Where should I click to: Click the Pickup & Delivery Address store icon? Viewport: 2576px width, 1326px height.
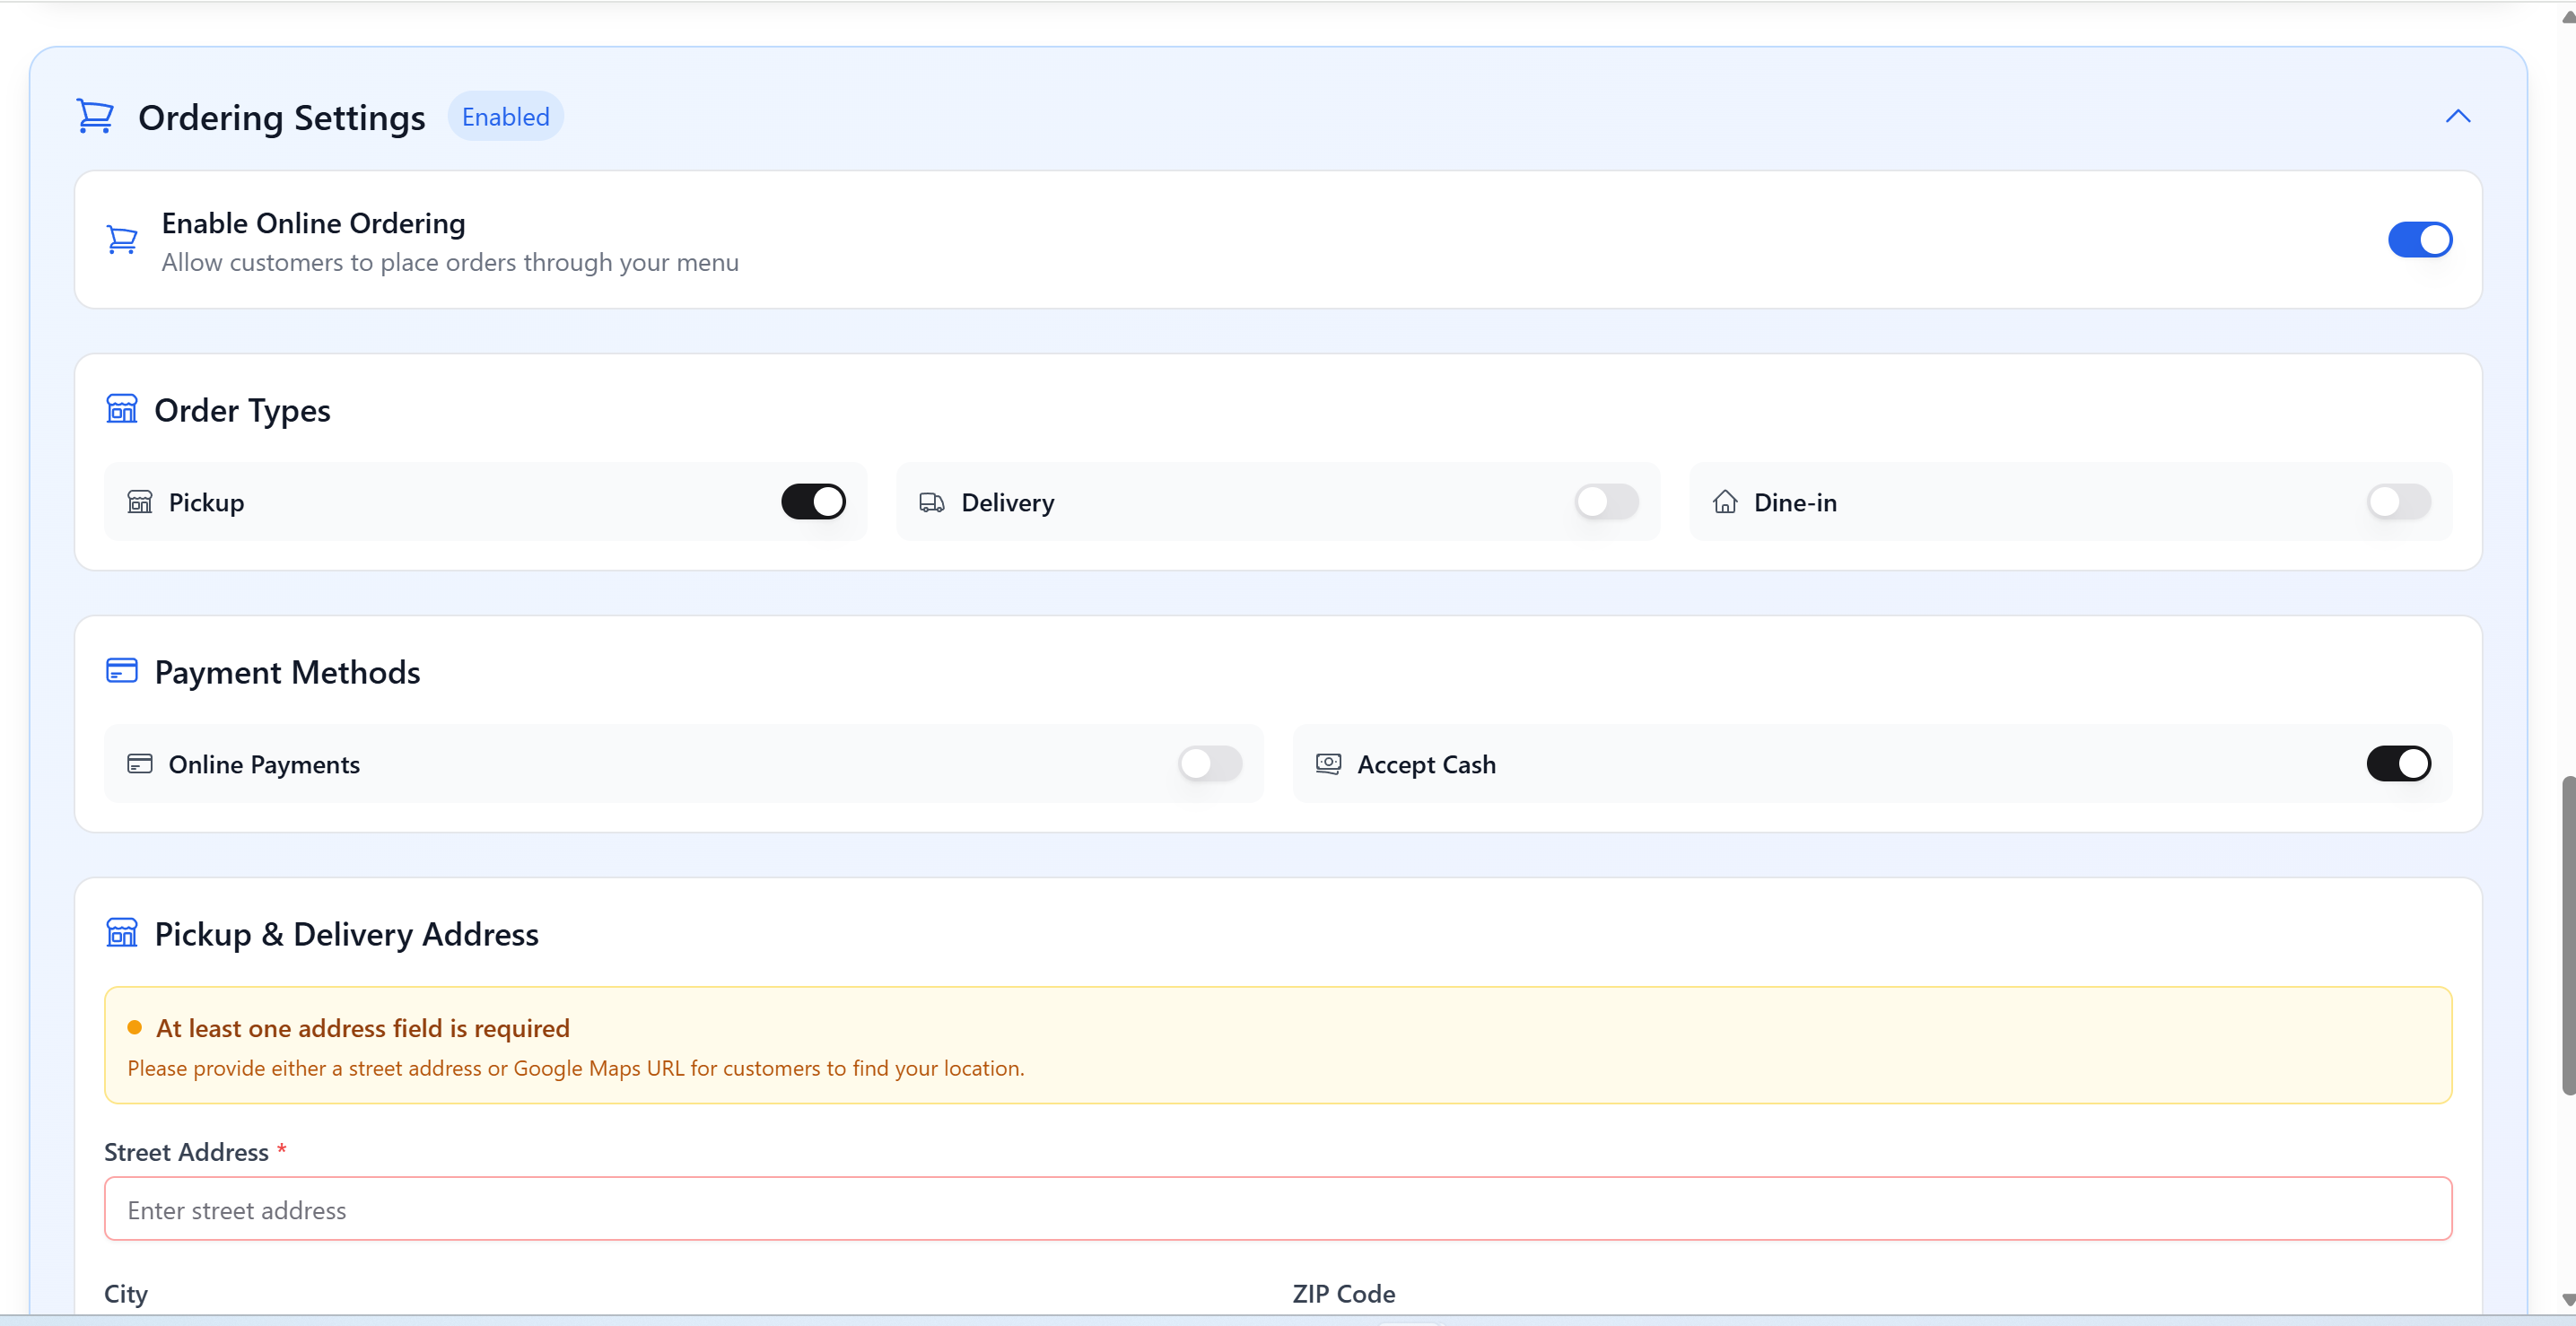[x=122, y=933]
